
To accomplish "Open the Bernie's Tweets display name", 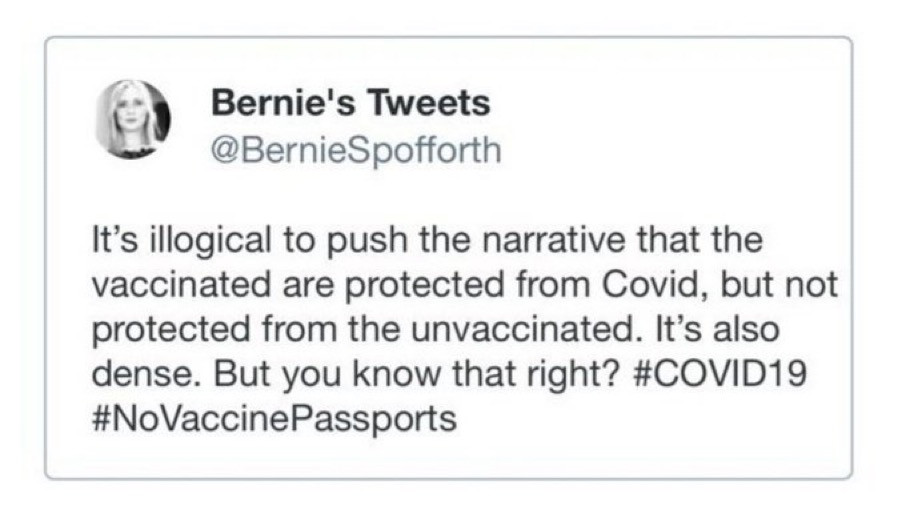I will (351, 103).
